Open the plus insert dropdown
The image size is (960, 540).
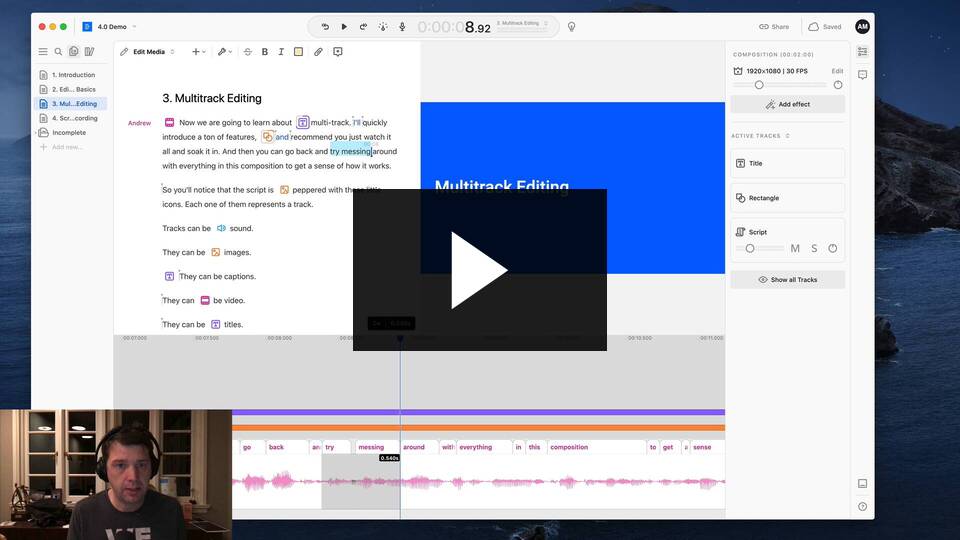(198, 52)
